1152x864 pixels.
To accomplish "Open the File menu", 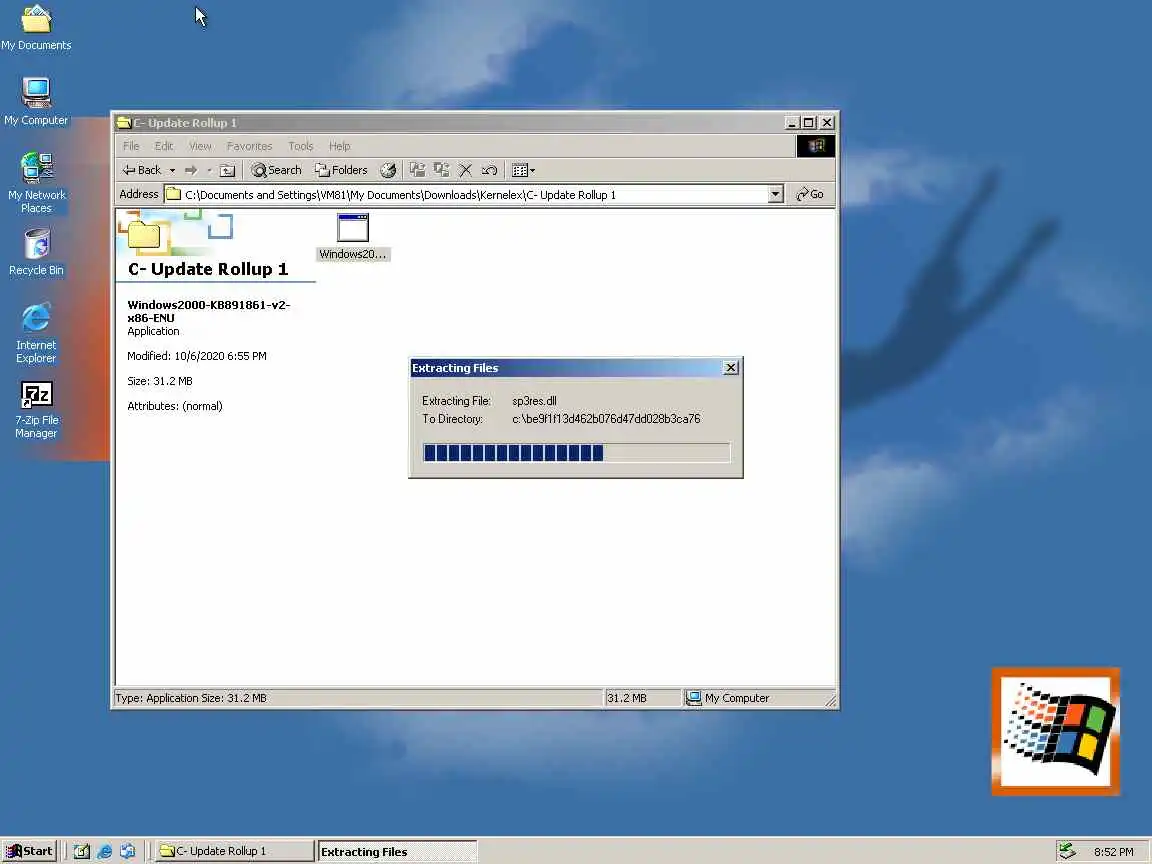I will (131, 146).
